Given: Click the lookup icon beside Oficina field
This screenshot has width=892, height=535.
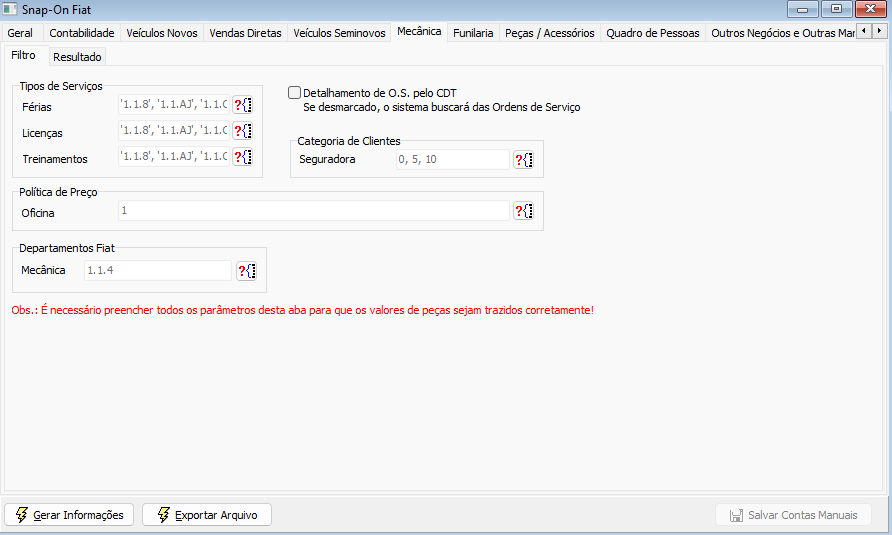Looking at the screenshot, I should [x=524, y=211].
